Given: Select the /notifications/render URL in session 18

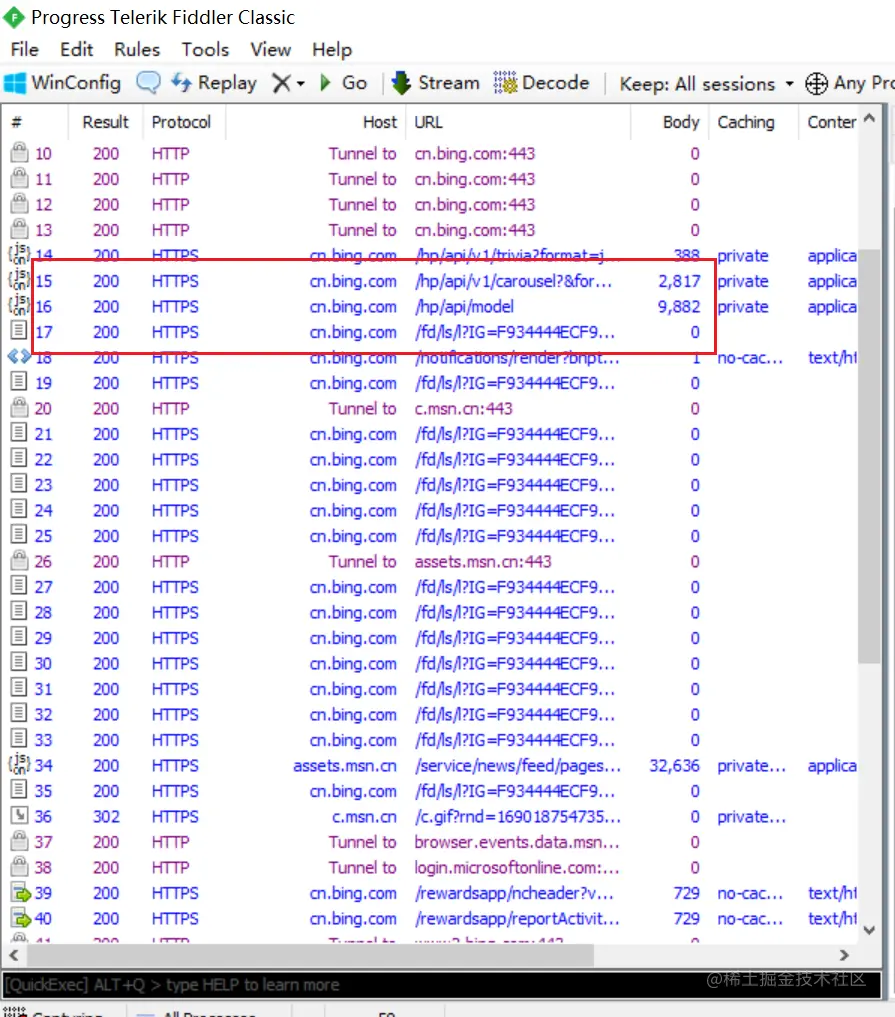Looking at the screenshot, I should coord(517,358).
